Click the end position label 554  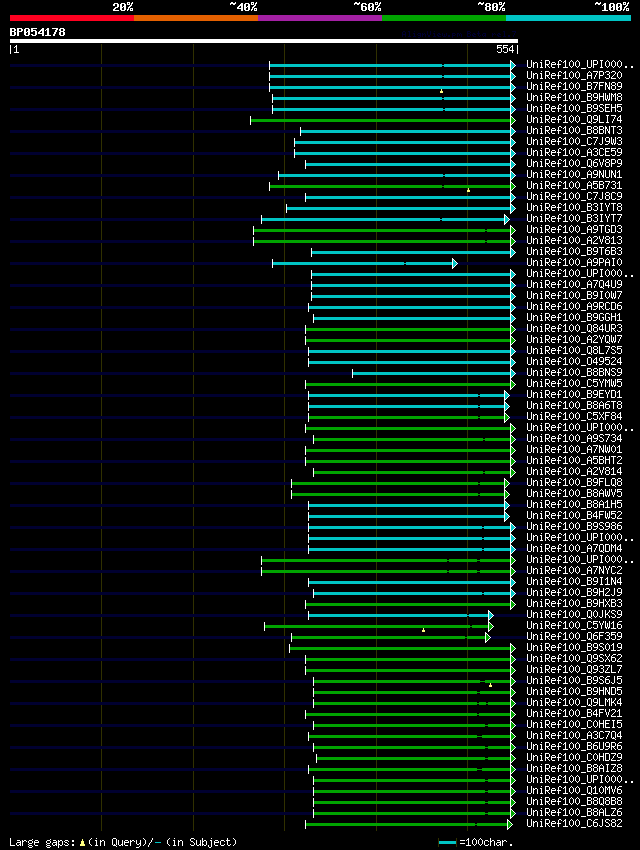click(x=505, y=49)
